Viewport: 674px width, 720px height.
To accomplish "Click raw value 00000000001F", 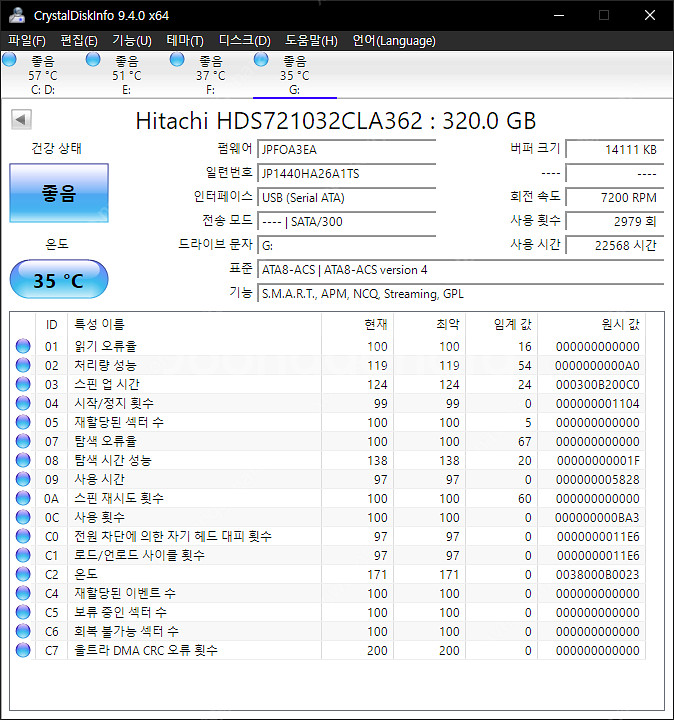I will (x=598, y=461).
